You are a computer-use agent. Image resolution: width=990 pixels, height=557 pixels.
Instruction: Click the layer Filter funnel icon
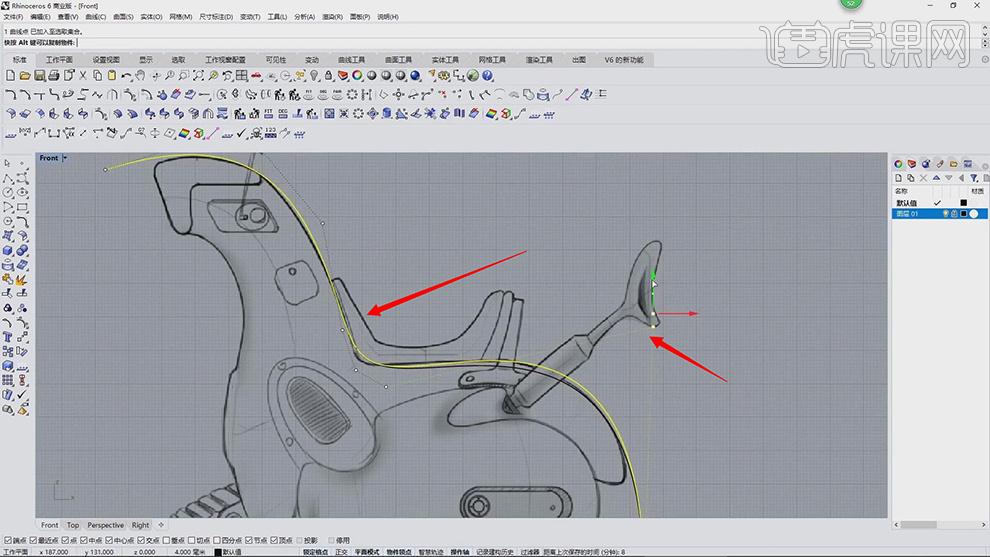974,178
